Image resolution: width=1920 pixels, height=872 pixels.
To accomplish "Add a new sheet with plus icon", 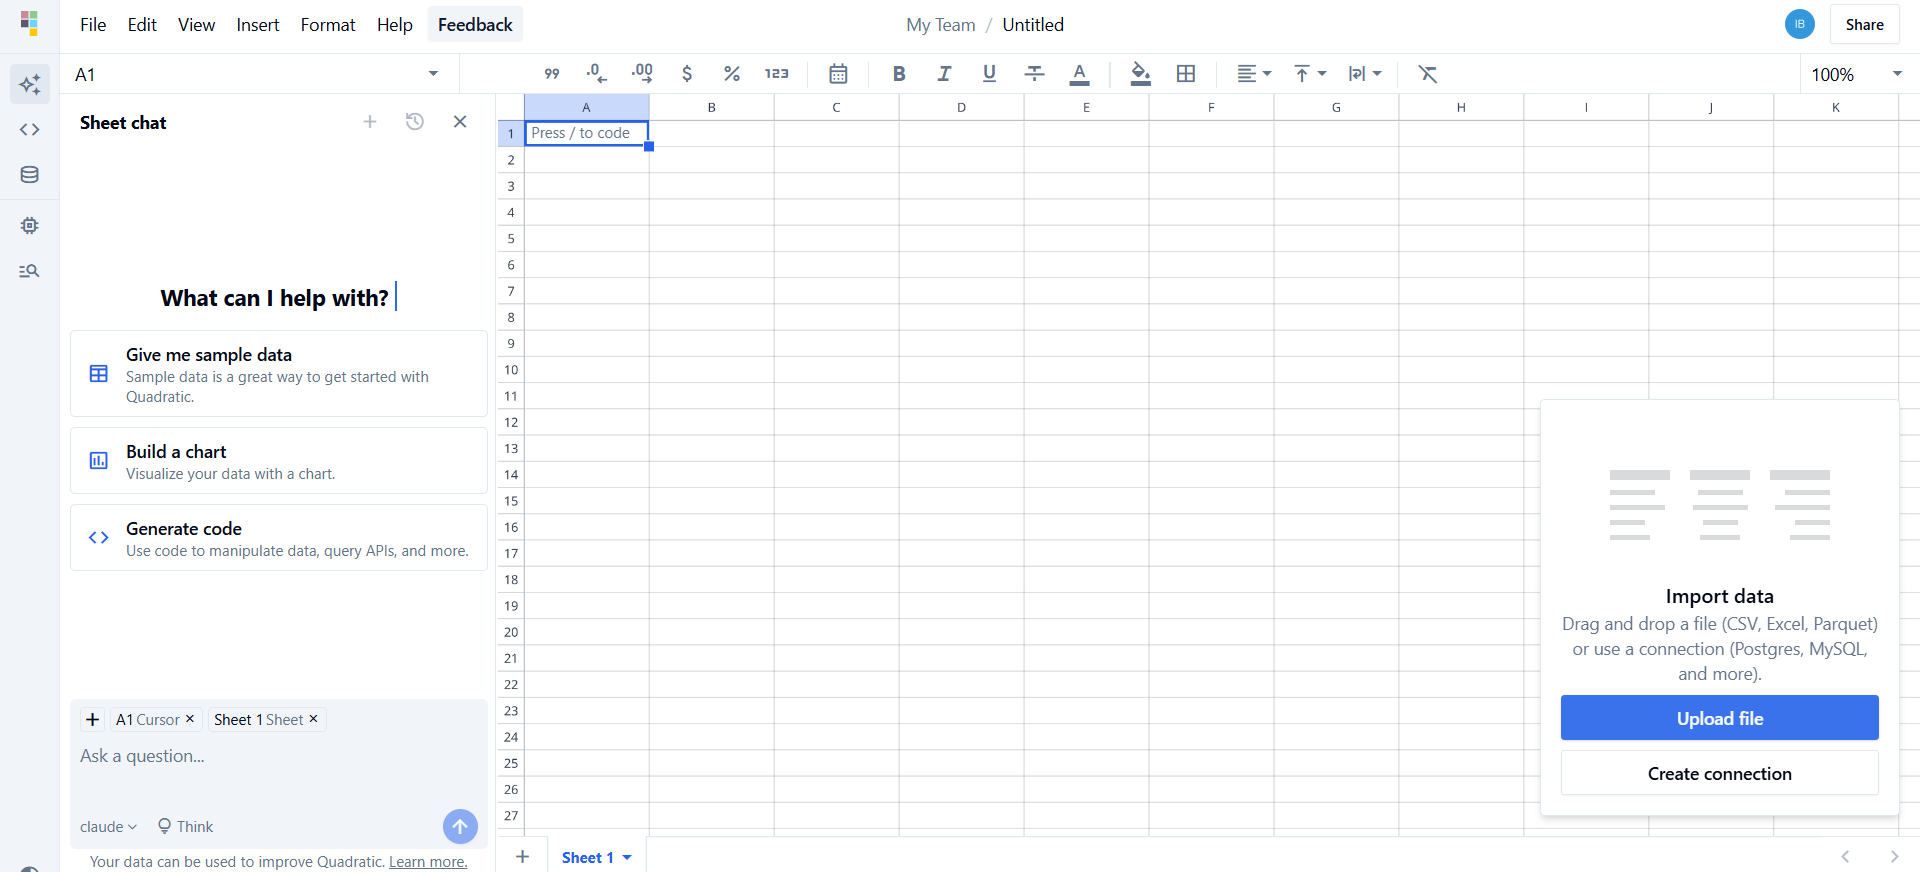I will click(x=522, y=857).
